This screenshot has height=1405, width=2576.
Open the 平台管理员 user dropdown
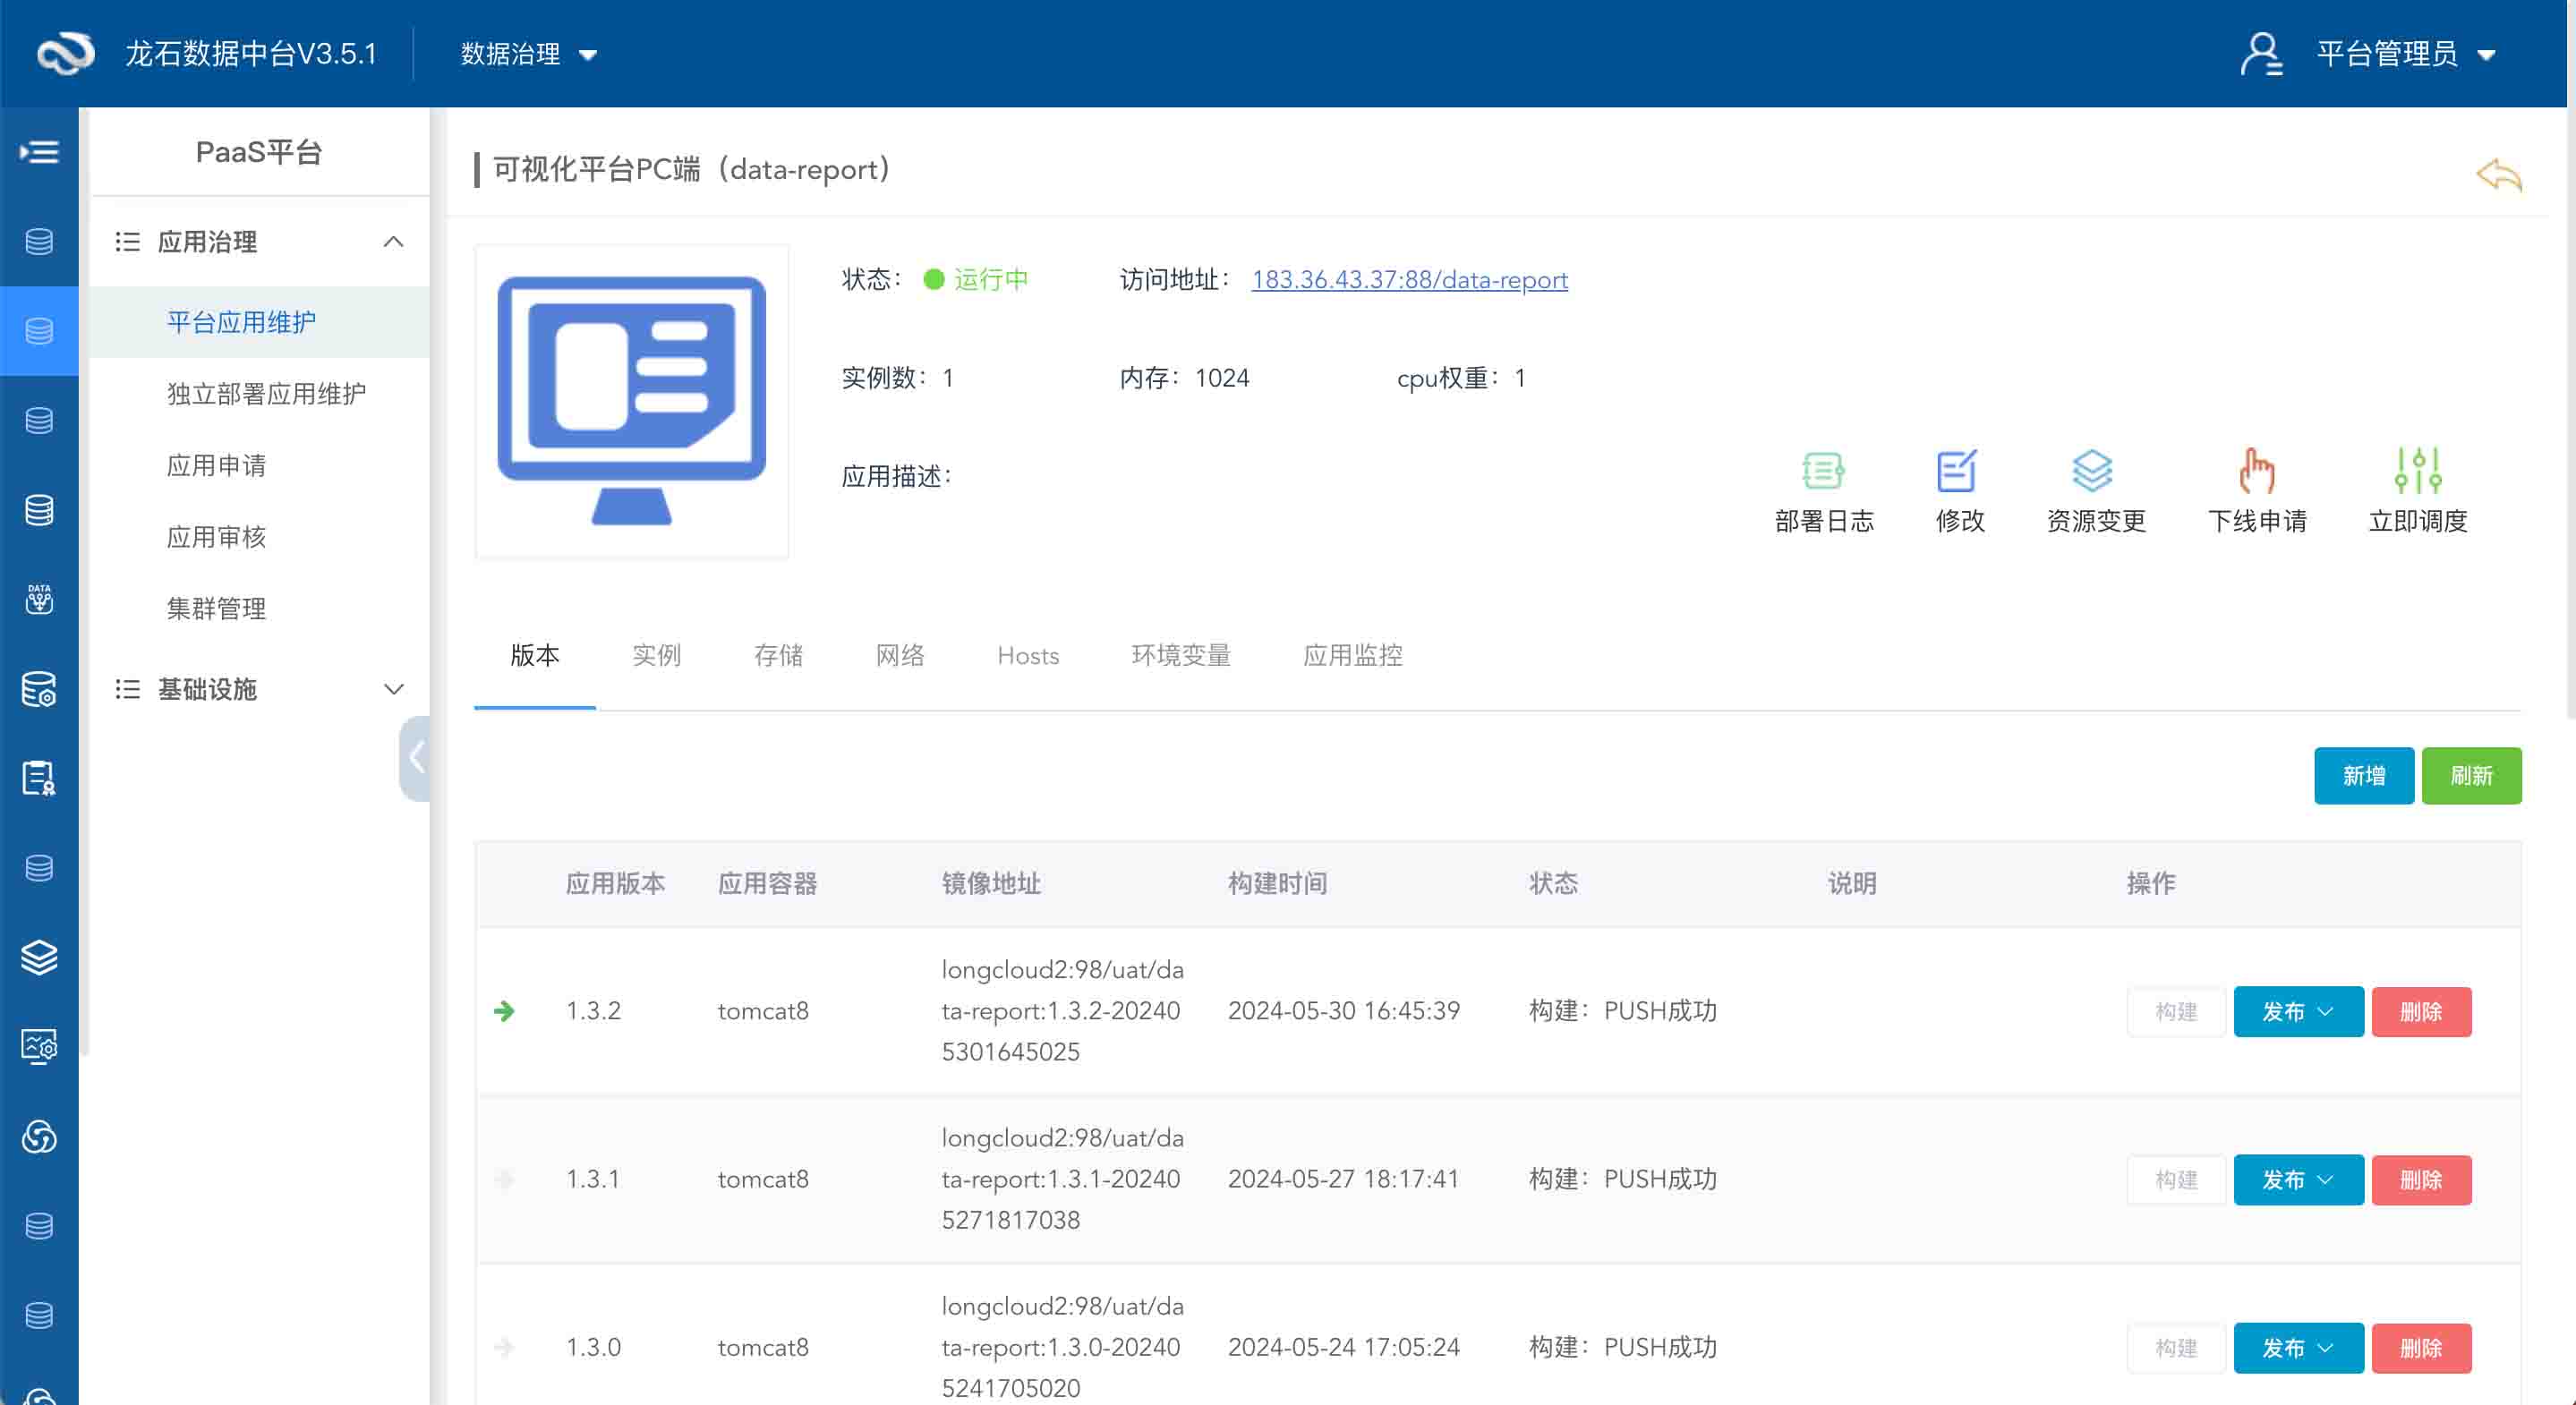tap(2405, 54)
